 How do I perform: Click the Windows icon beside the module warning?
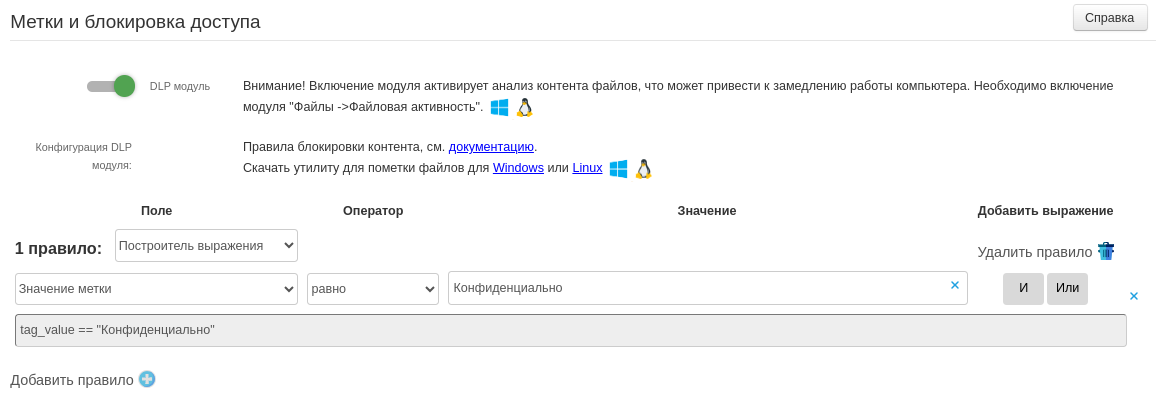[499, 108]
